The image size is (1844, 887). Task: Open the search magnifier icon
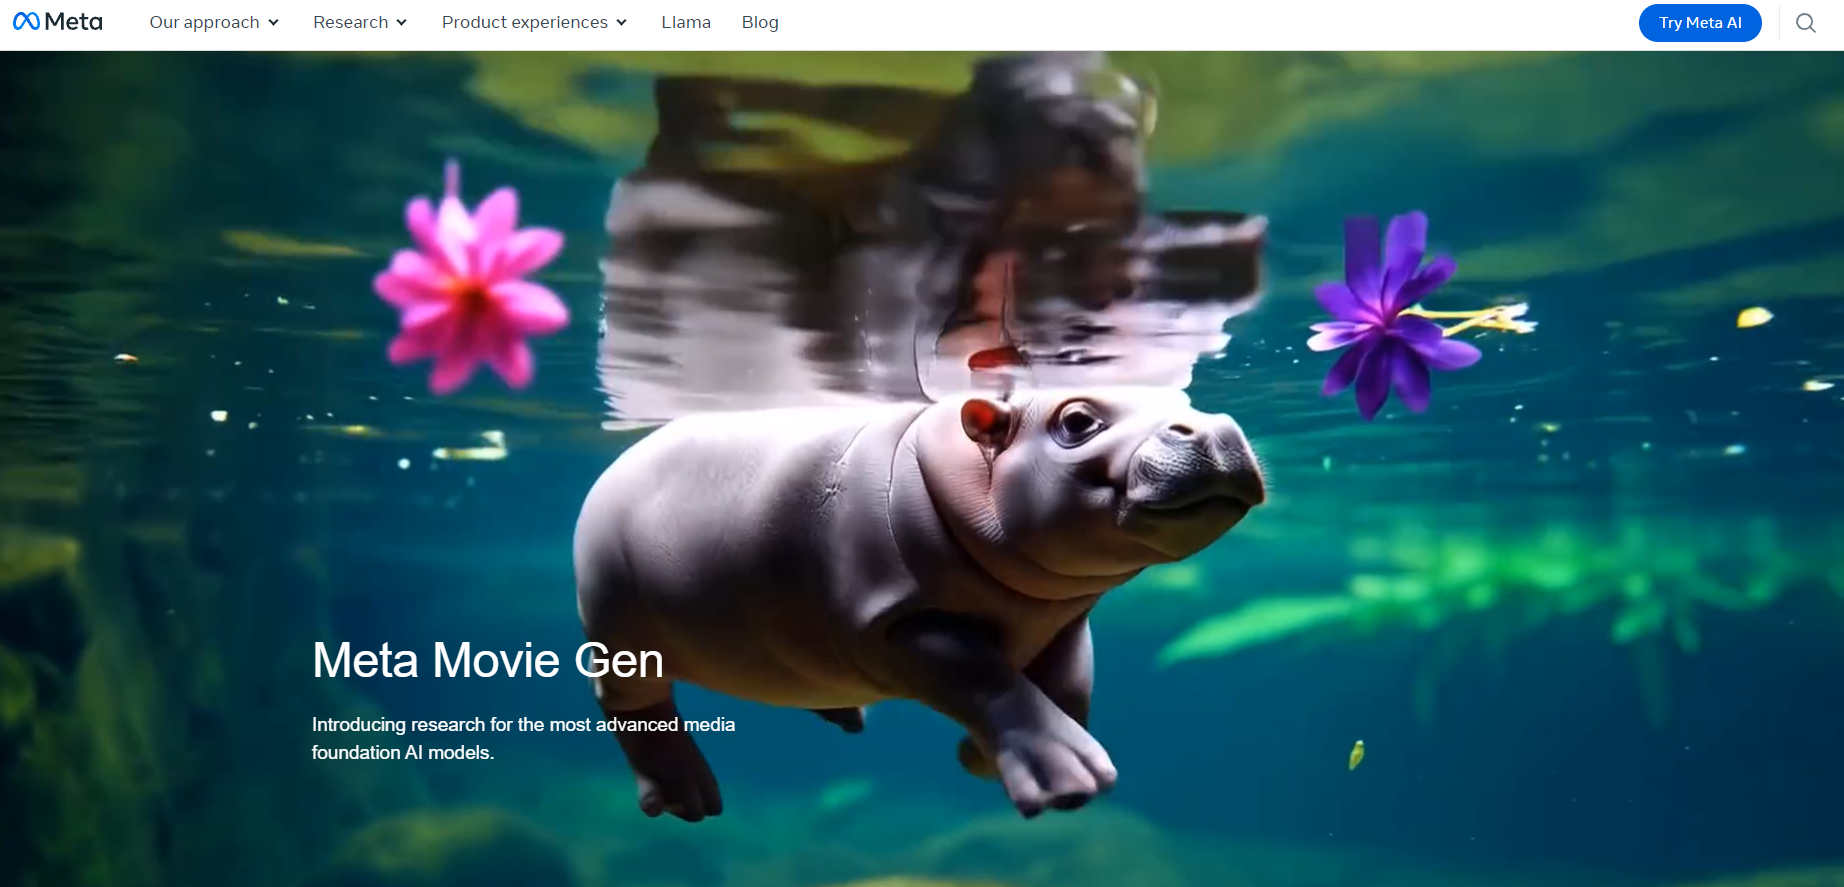pyautogui.click(x=1805, y=23)
